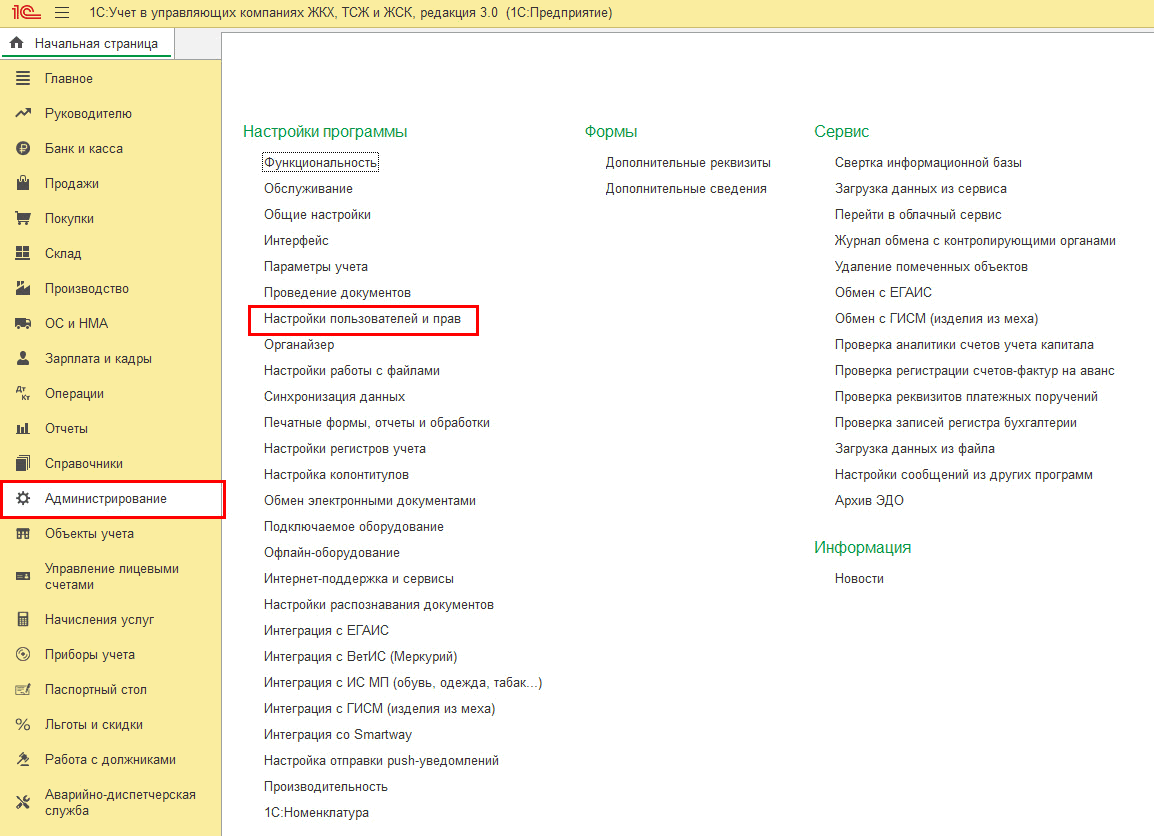The height and width of the screenshot is (836, 1154).
Task: Open the Подключаемое оборудование link
Action: coord(354,527)
